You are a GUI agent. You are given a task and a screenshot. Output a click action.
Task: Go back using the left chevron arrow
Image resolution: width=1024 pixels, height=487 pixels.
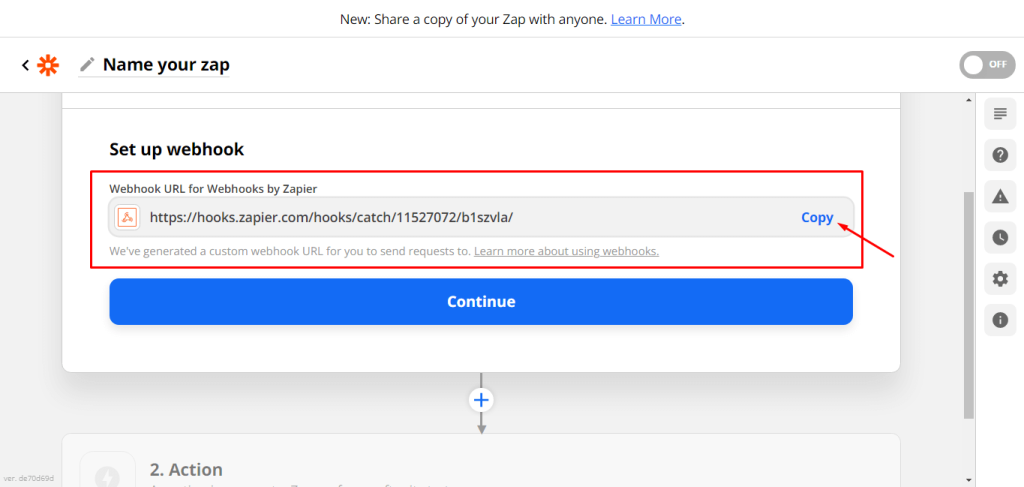tap(25, 65)
